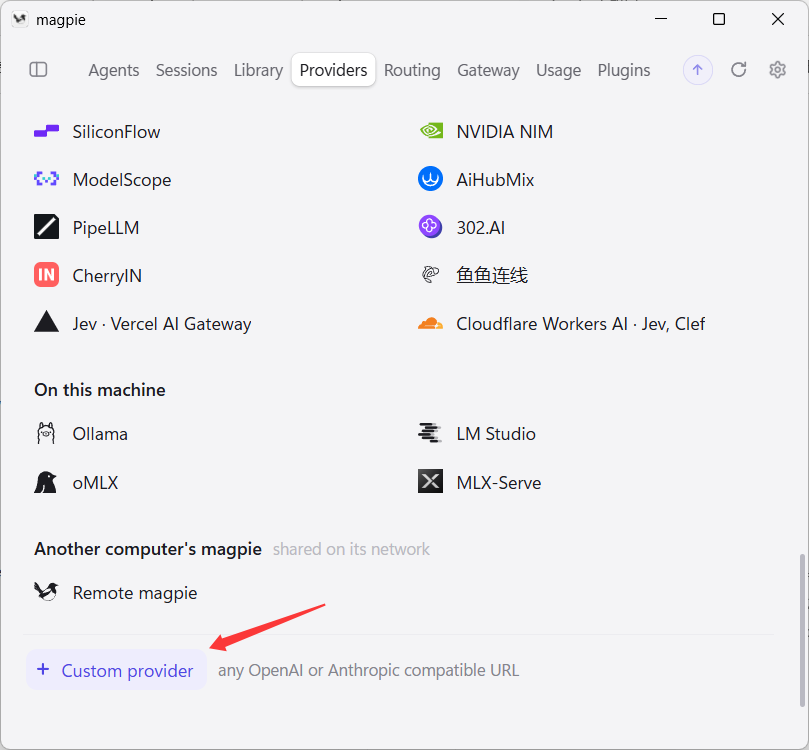Switch to the Sessions tab
This screenshot has height=750, width=809.
click(186, 70)
